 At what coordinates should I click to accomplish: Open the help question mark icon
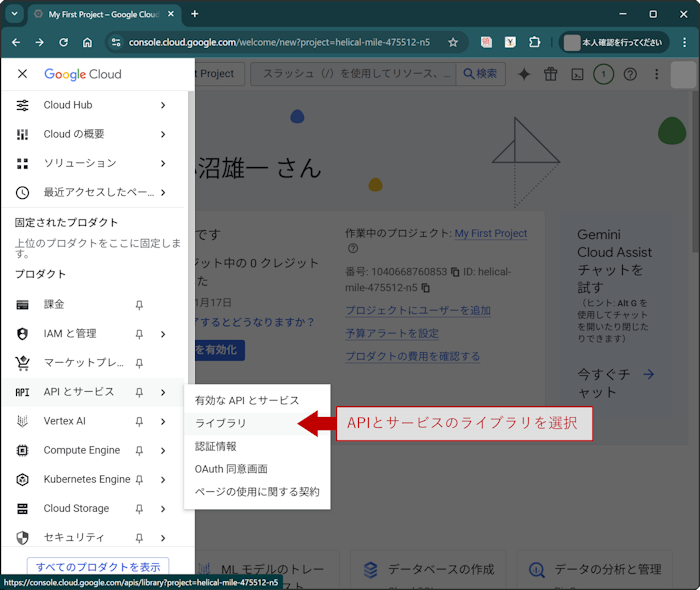[630, 74]
